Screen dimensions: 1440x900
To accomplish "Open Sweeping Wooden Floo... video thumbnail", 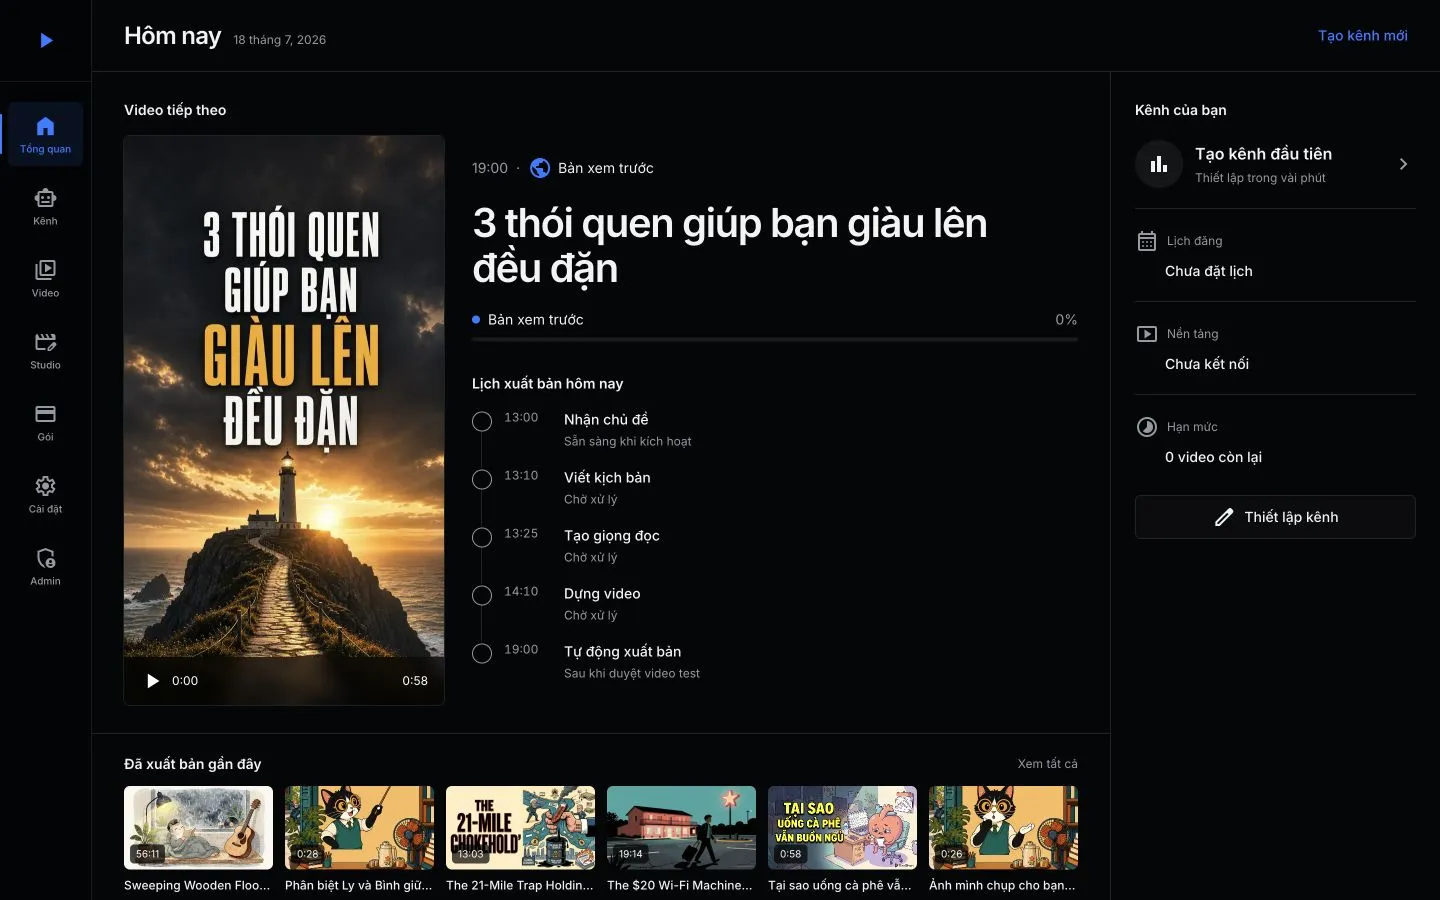I will (198, 827).
